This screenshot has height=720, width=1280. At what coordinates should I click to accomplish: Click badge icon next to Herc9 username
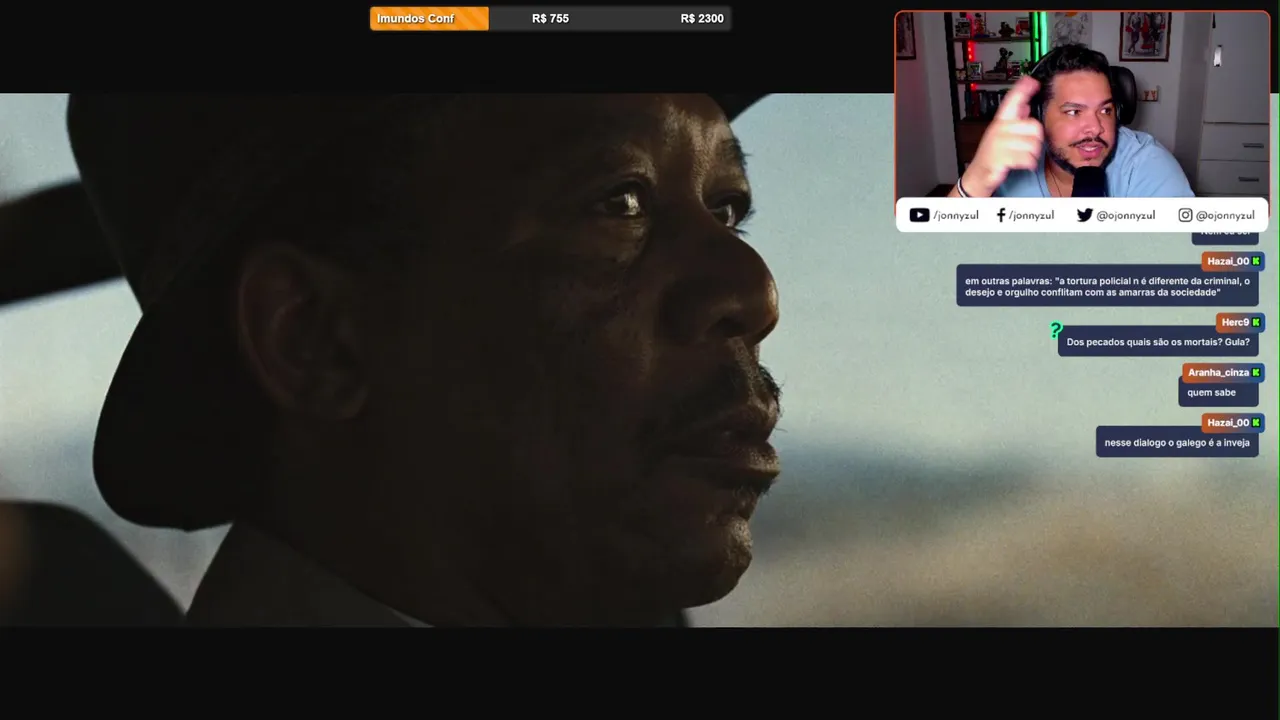coord(1256,322)
